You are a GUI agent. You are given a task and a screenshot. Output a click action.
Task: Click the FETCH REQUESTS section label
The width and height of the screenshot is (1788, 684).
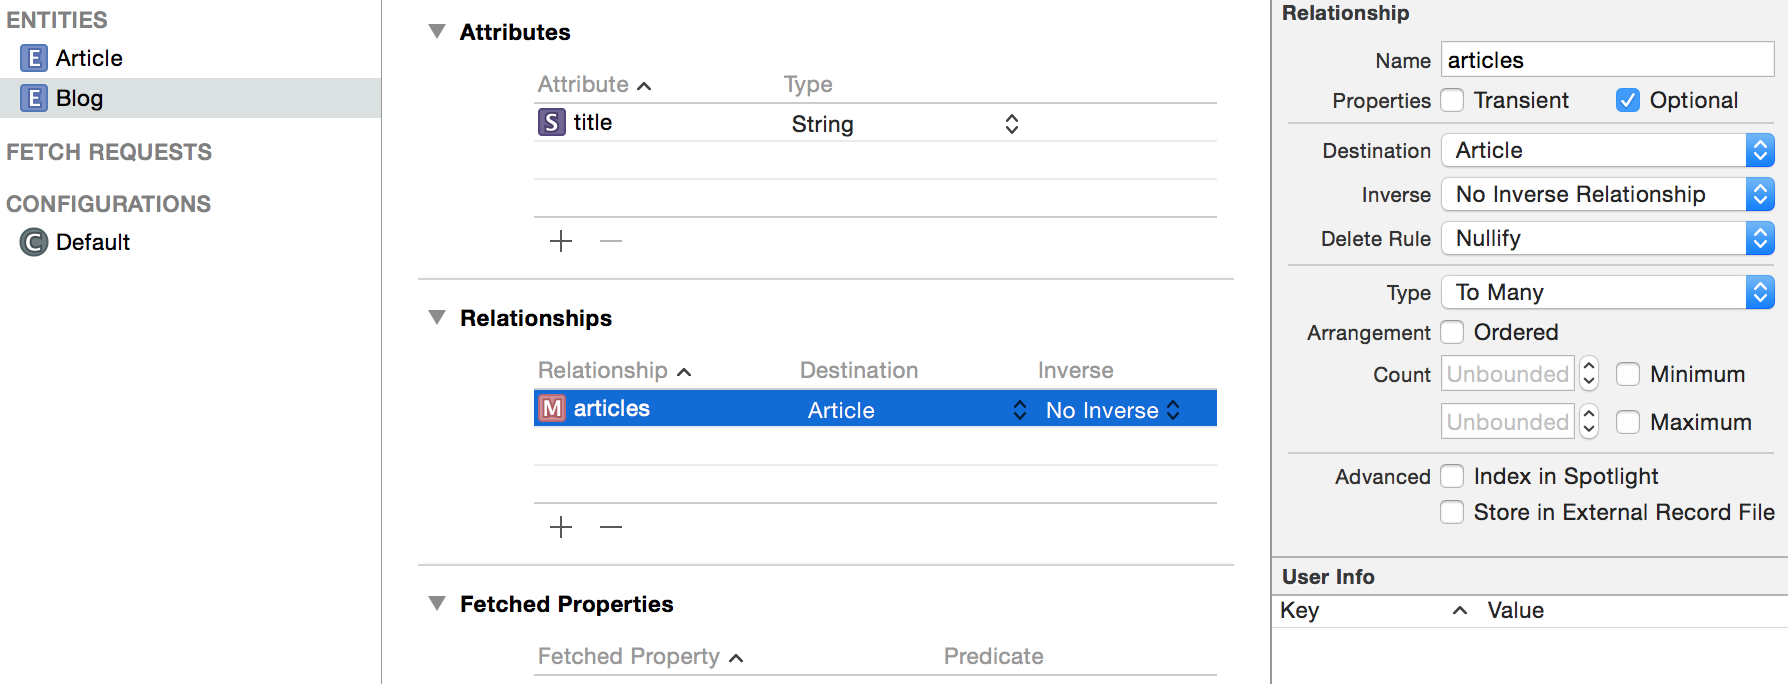[109, 152]
